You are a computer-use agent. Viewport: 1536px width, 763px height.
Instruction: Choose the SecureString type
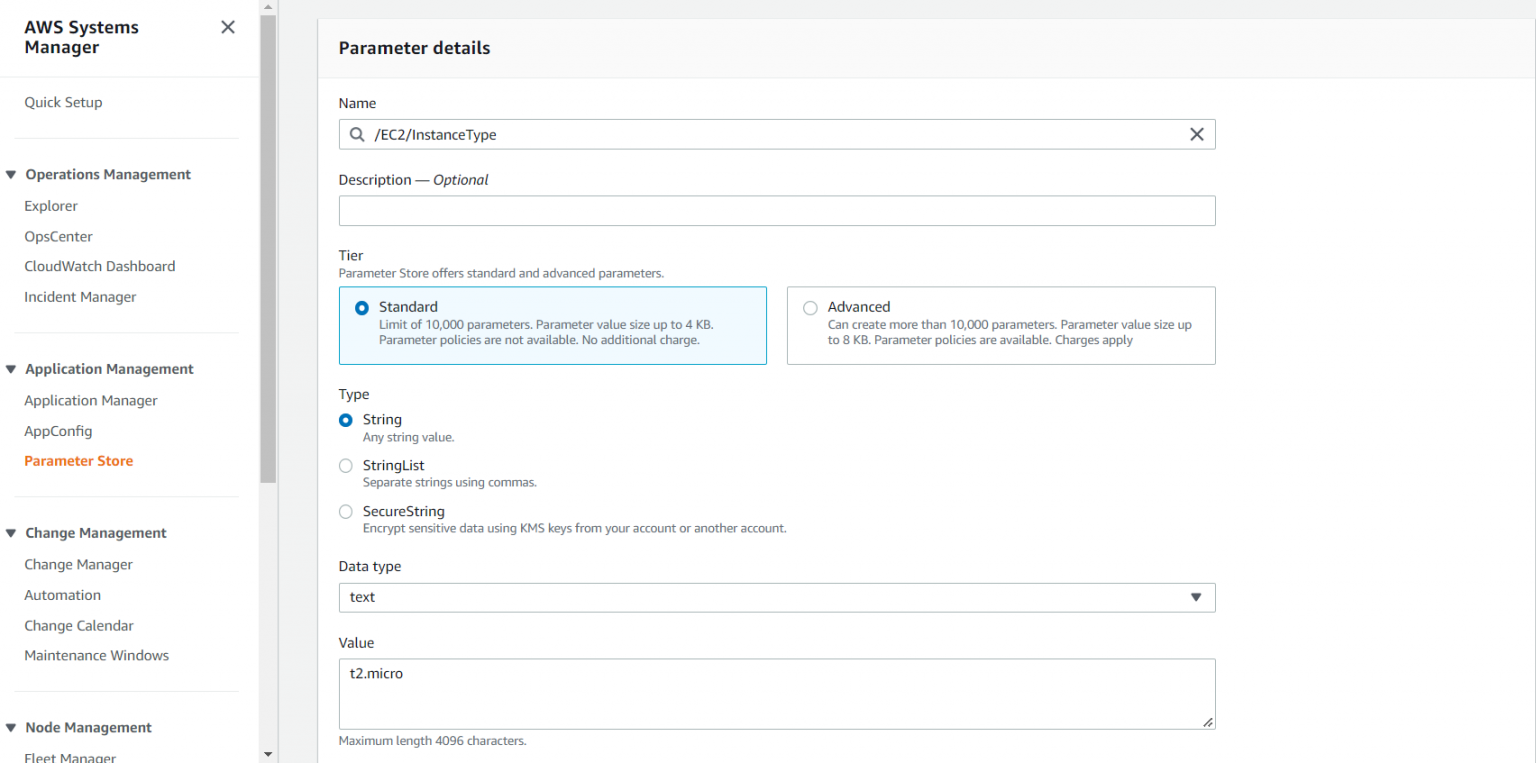tap(346, 512)
